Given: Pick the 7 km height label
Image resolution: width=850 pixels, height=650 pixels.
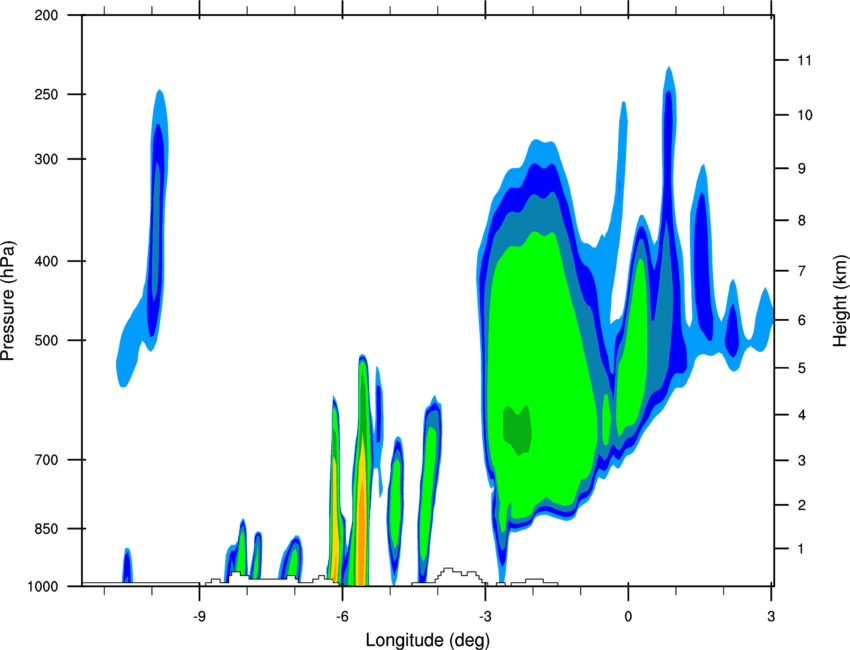Looking at the screenshot, I should pos(802,271).
